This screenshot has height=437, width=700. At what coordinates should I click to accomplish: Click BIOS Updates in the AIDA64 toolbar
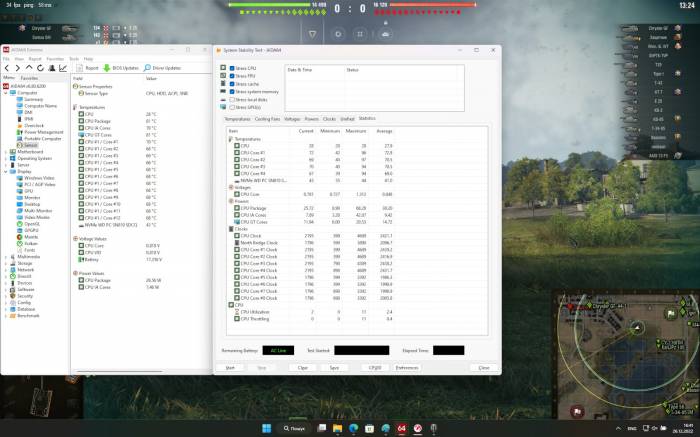(121, 68)
